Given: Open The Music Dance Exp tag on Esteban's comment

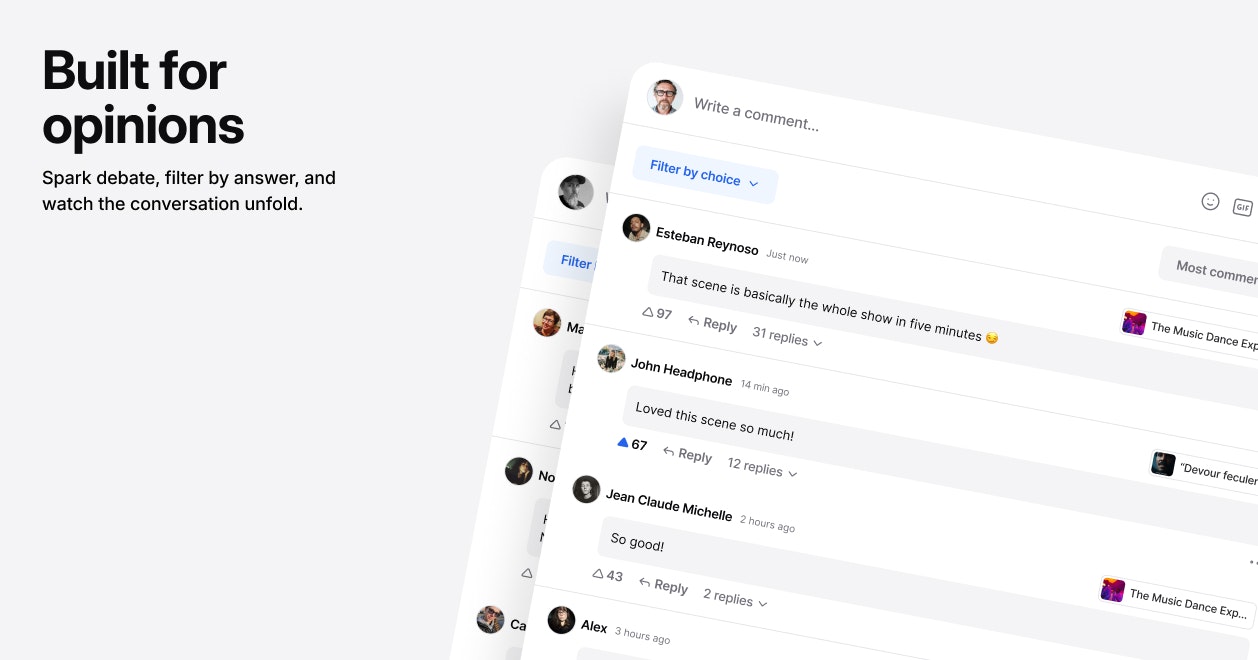Looking at the screenshot, I should [x=1188, y=332].
